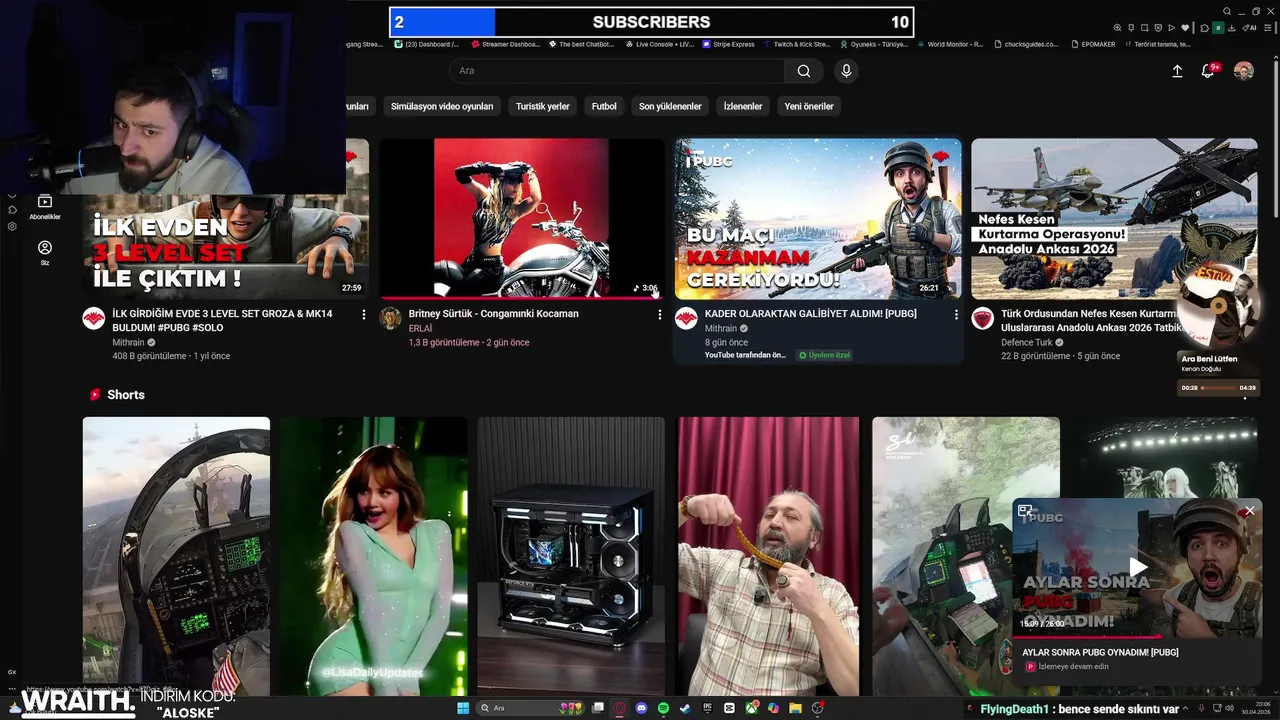Open Britney Sürtük - Congamınki Kocaman title
The height and width of the screenshot is (720, 1280).
coord(493,314)
